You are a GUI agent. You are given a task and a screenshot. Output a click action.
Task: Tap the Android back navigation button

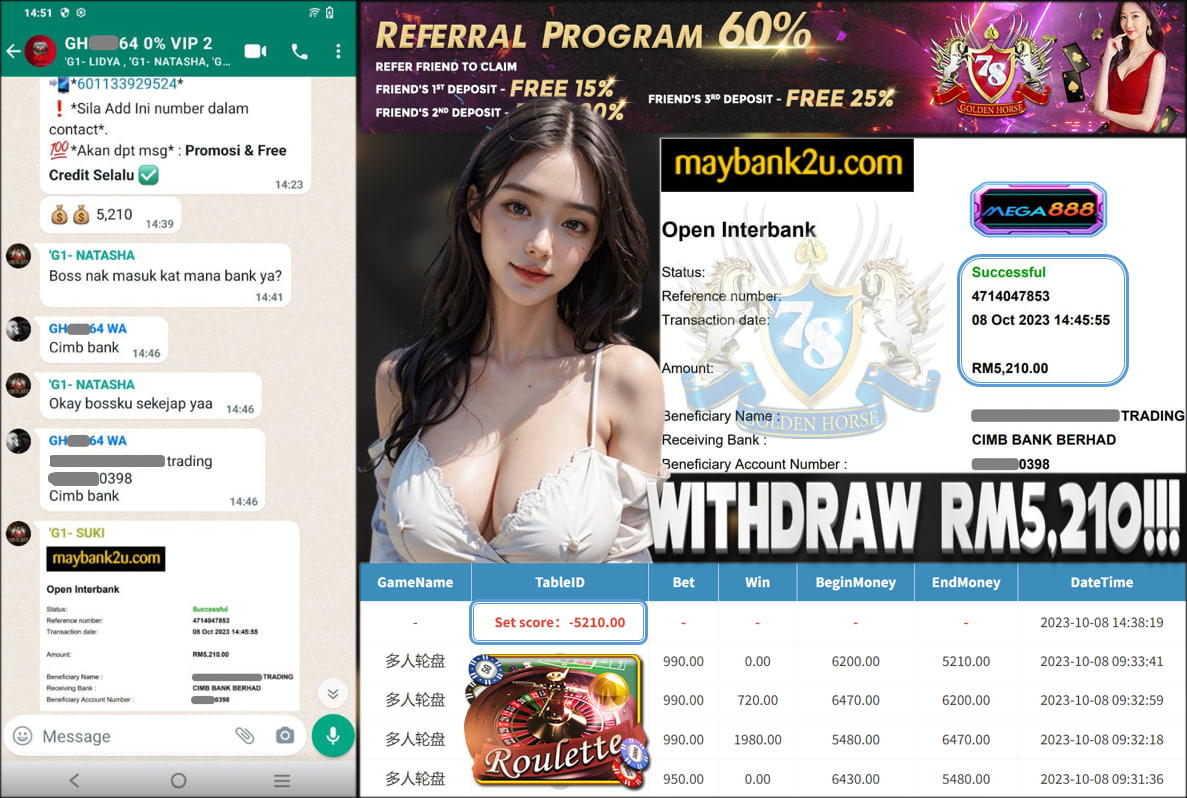74,780
